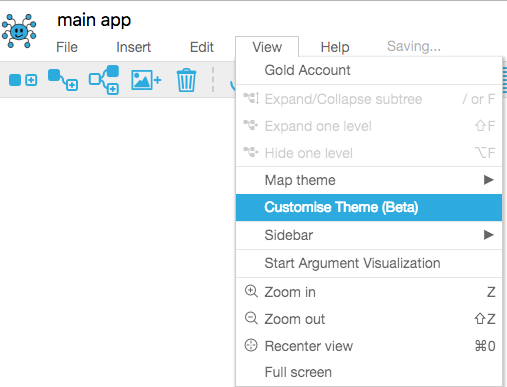
Task: Open the File menu
Action: tap(67, 47)
